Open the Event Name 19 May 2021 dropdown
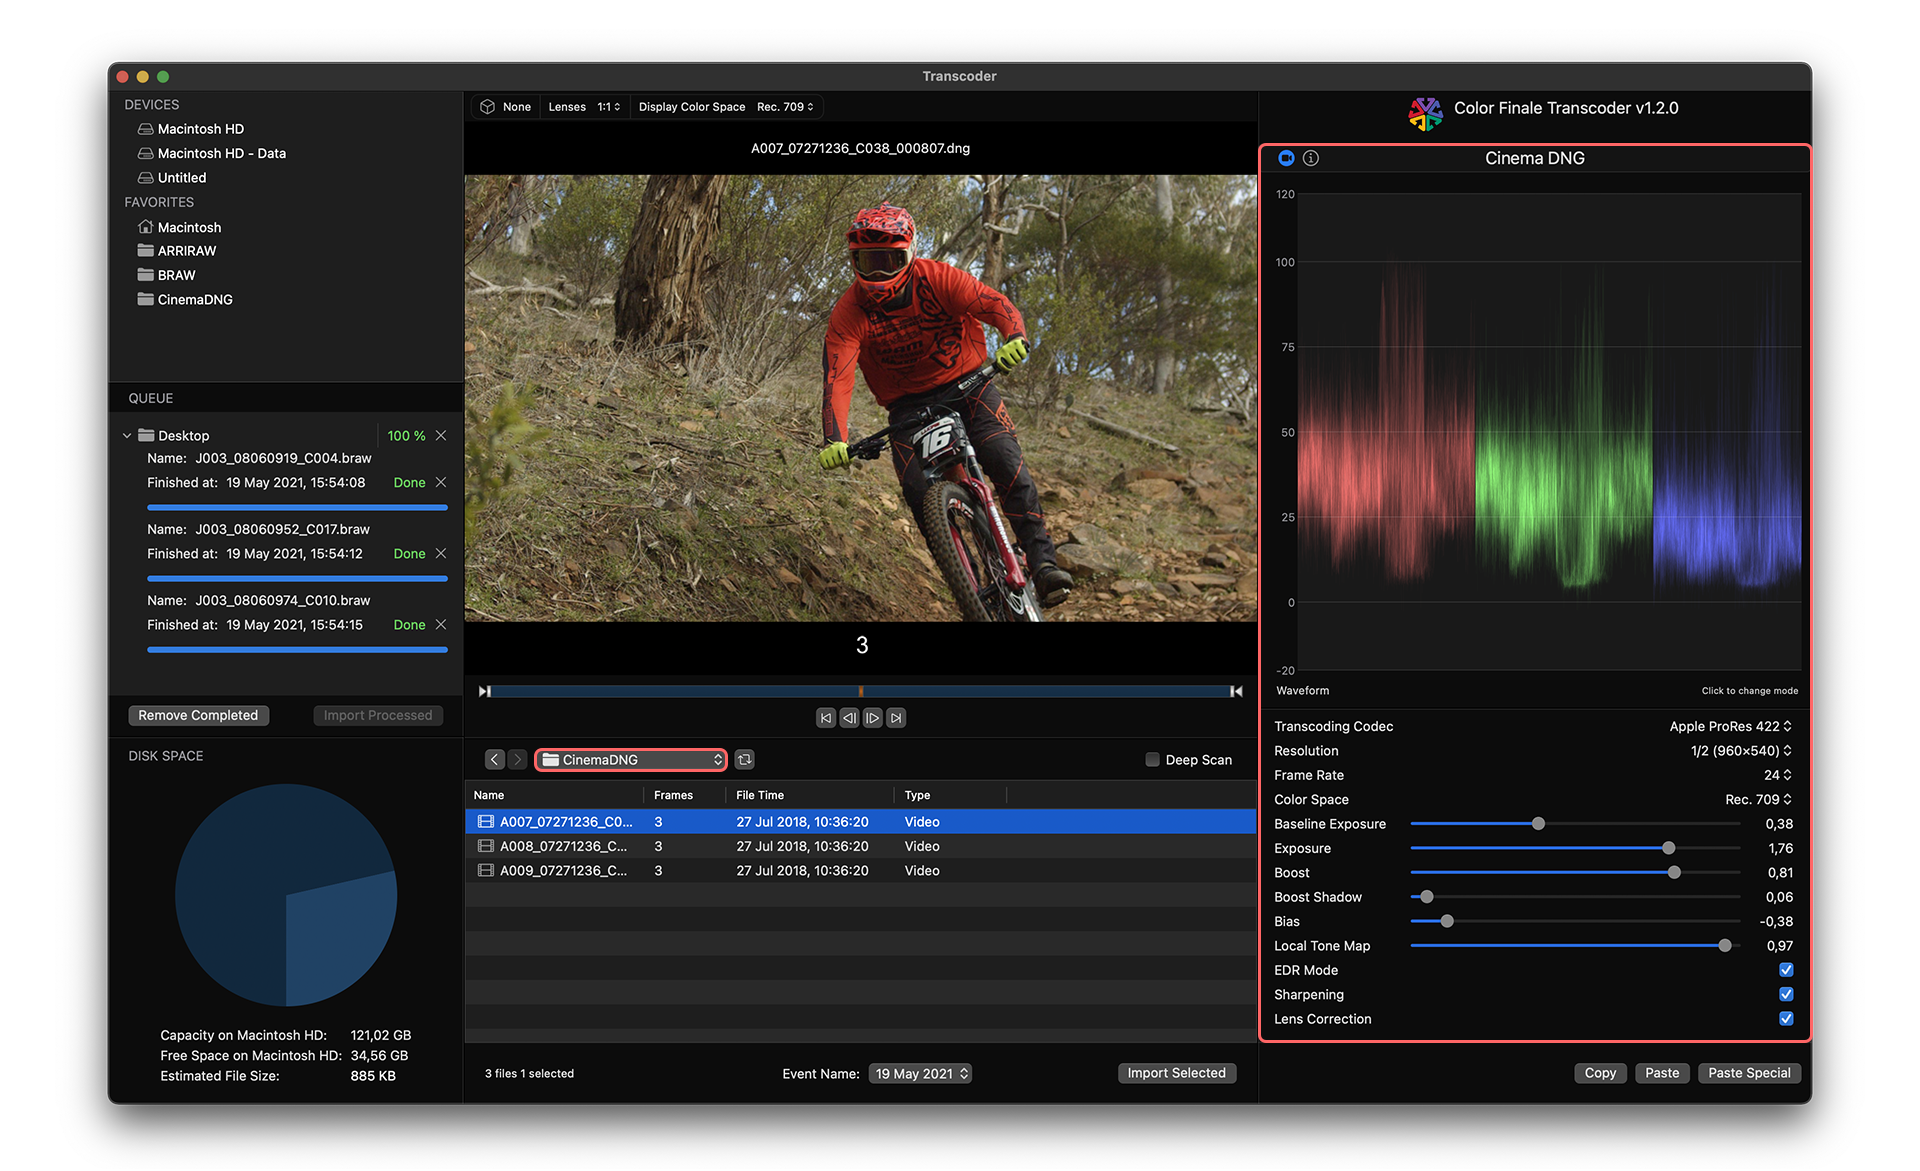The image size is (1920, 1171). (920, 1073)
